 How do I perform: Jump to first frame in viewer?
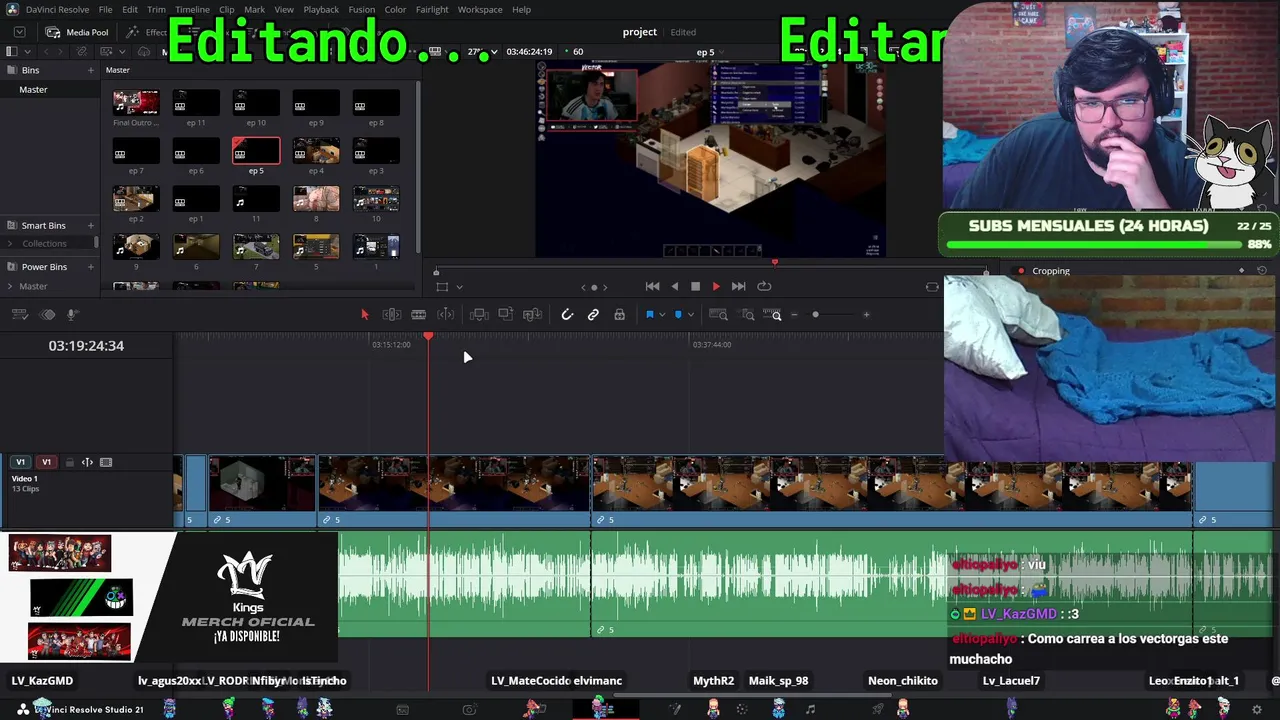coord(652,286)
